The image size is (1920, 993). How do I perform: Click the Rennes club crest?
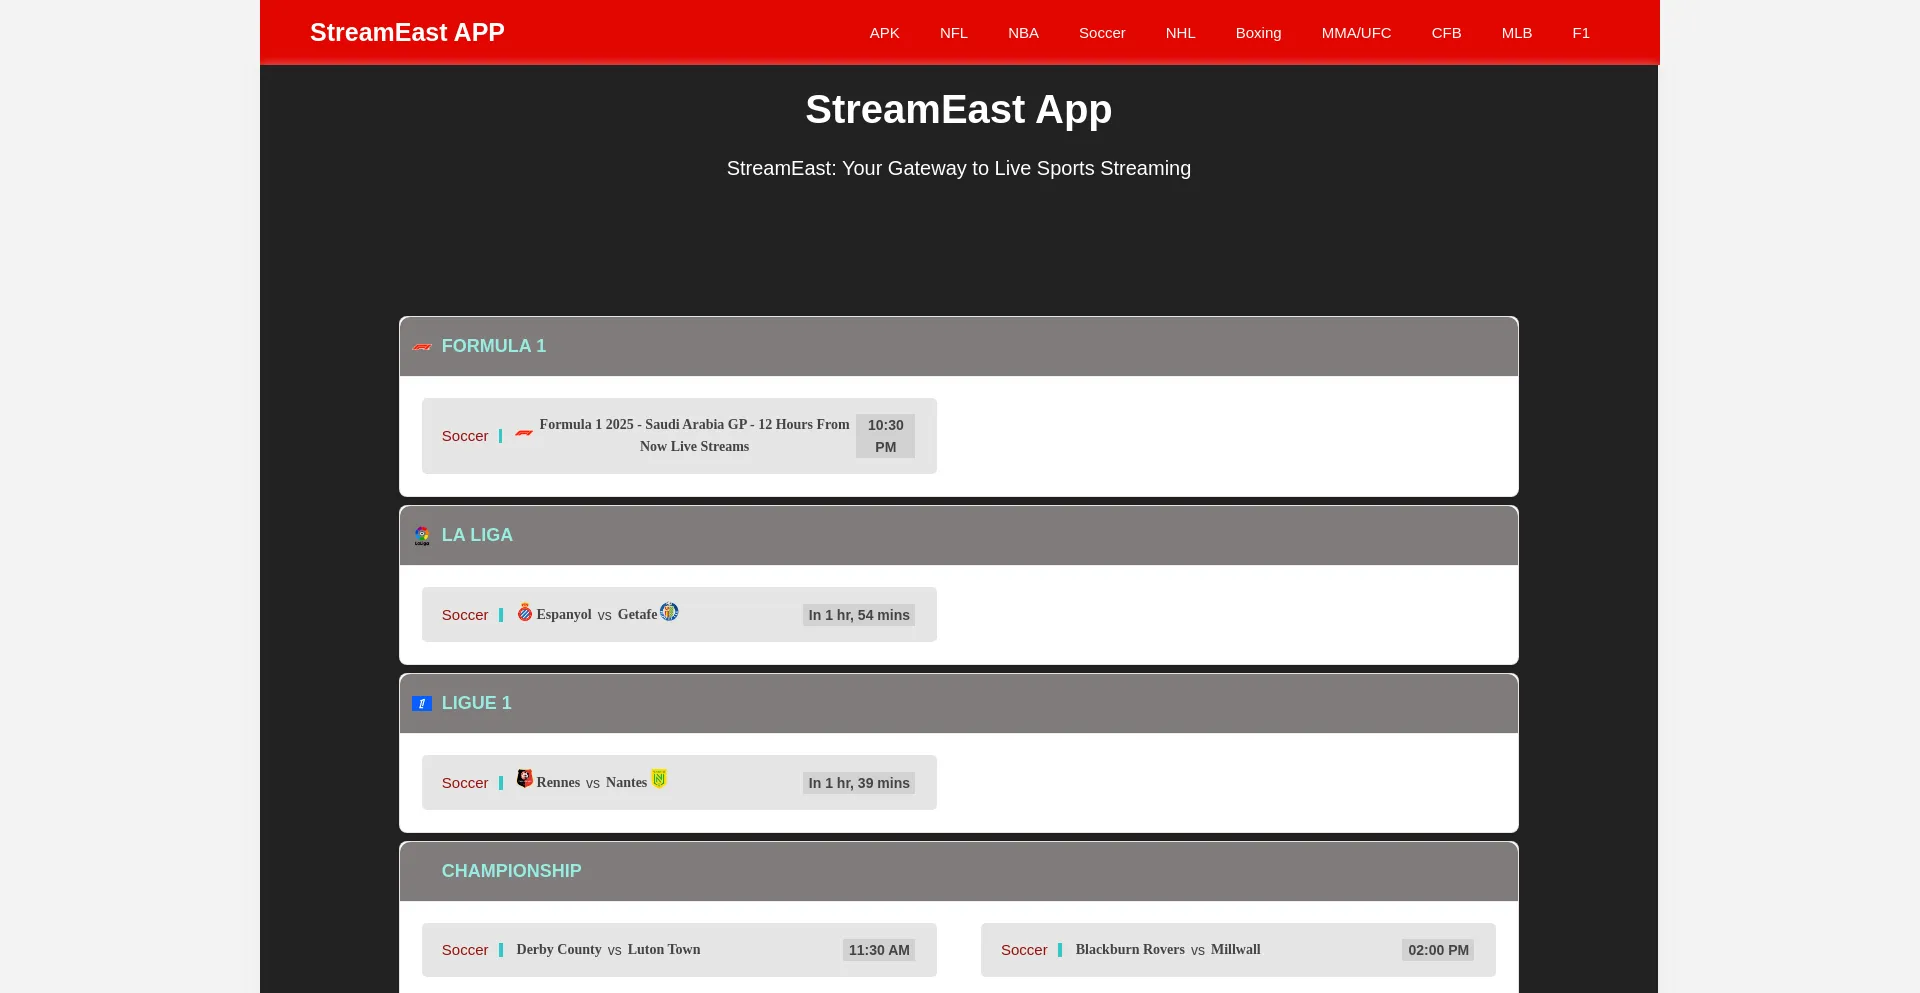[525, 779]
